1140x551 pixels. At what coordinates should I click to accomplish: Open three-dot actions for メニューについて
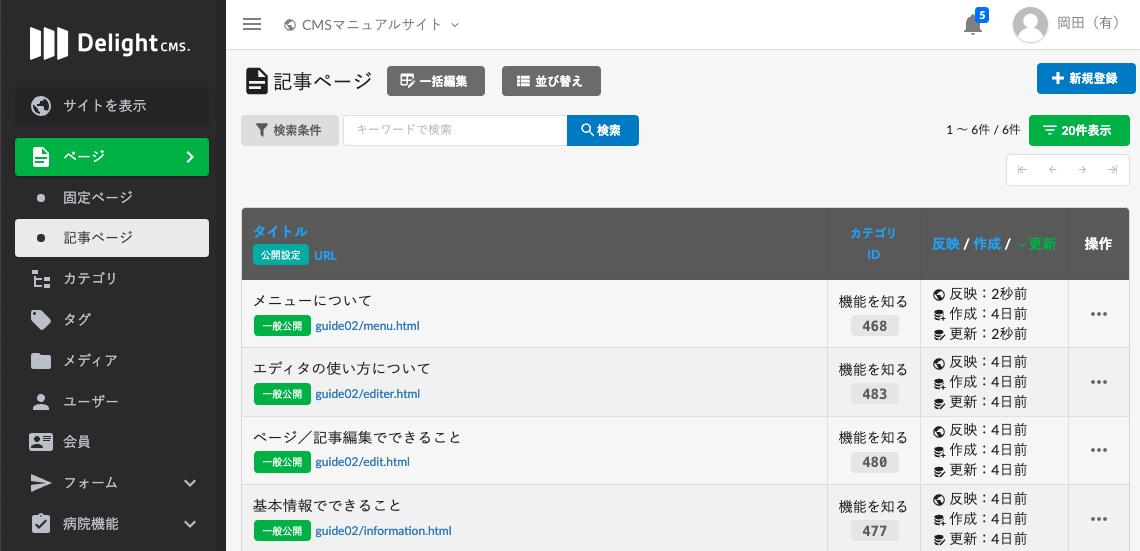click(1099, 314)
